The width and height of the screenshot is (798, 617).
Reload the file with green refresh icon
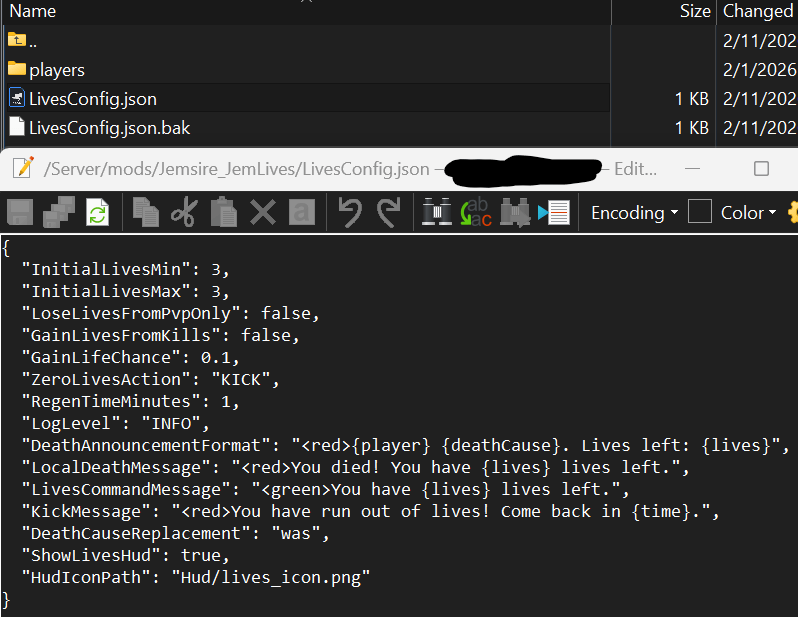[97, 212]
